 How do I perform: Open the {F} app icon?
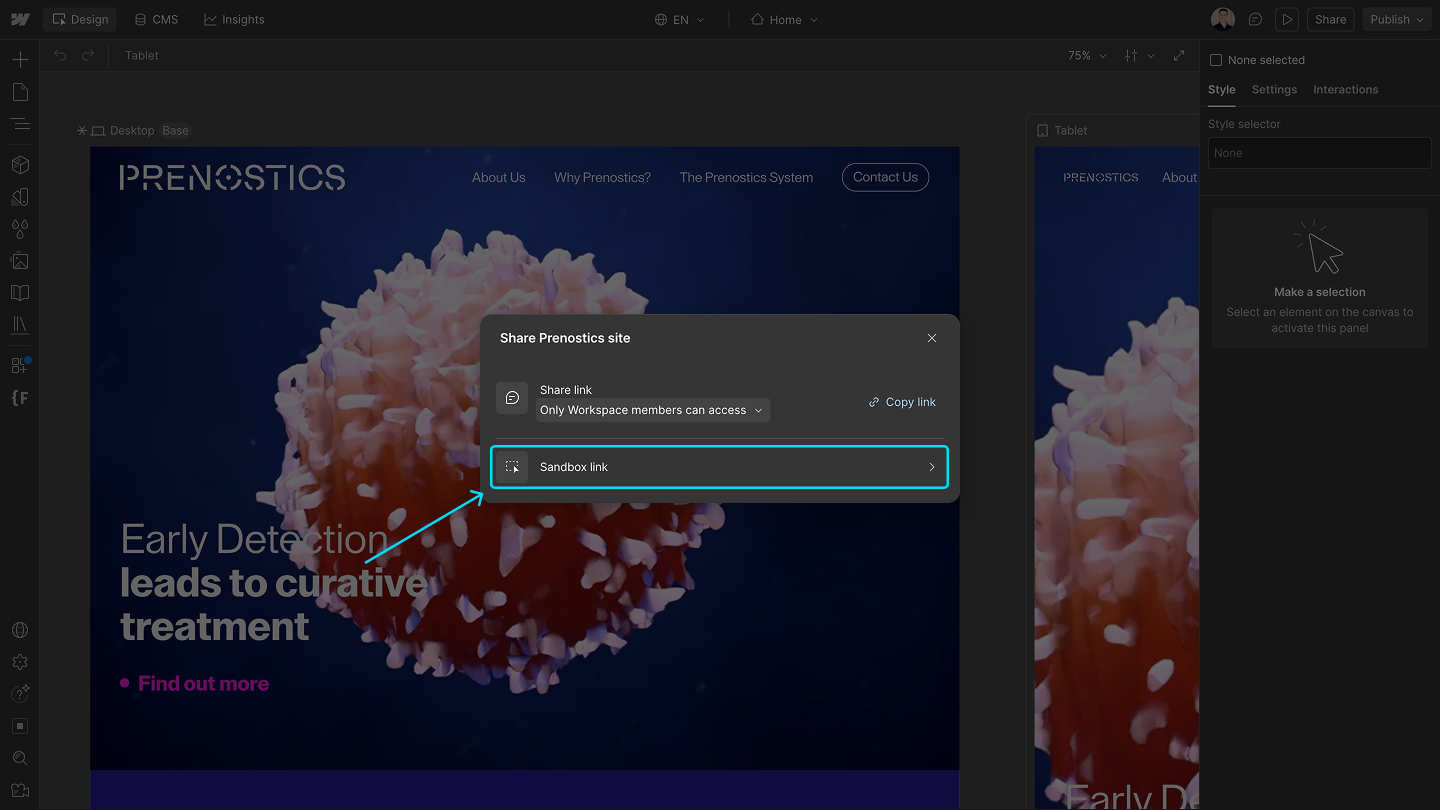[x=20, y=397]
